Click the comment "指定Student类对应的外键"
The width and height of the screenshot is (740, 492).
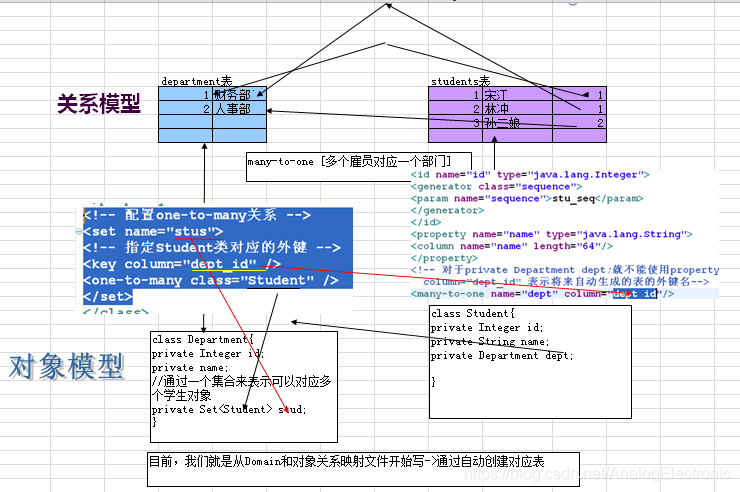tap(212, 248)
